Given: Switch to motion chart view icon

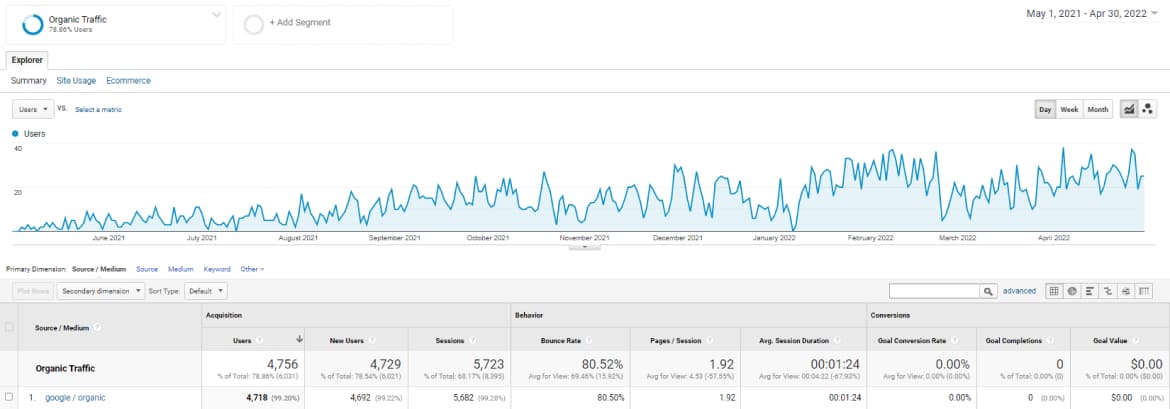Looking at the screenshot, I should click(x=1148, y=109).
